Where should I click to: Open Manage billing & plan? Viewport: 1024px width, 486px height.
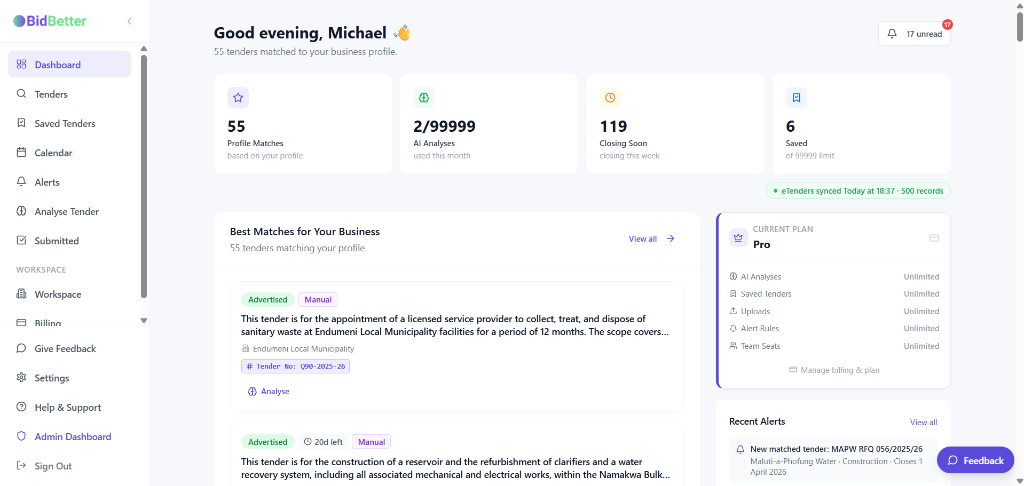coord(834,370)
